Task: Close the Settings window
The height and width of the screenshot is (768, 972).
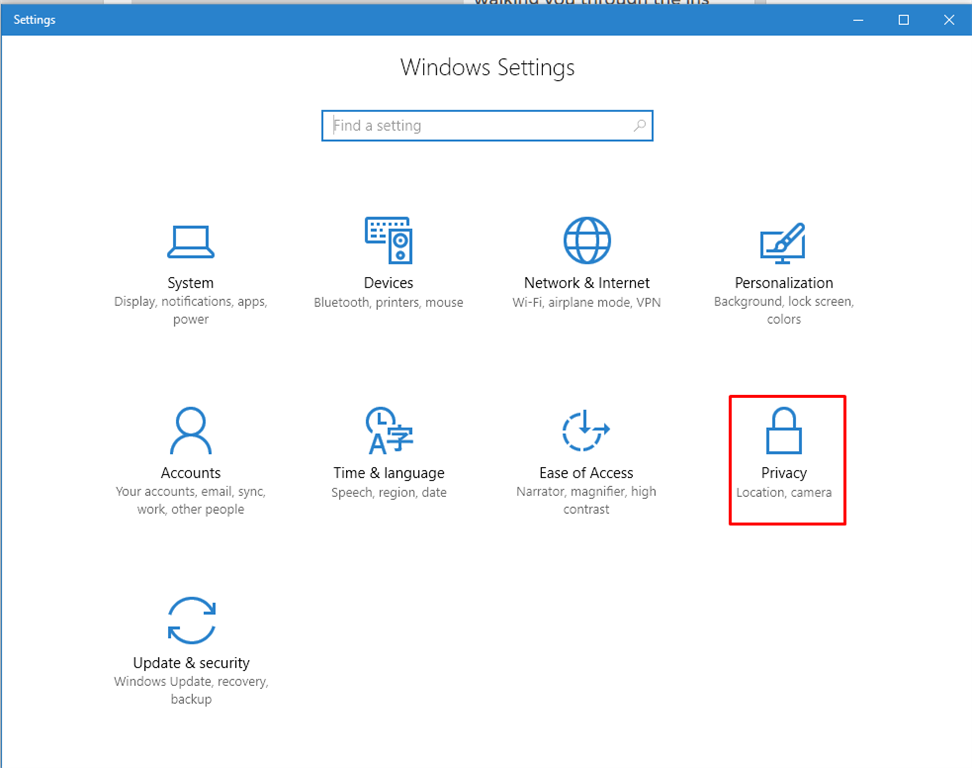Action: [x=949, y=20]
